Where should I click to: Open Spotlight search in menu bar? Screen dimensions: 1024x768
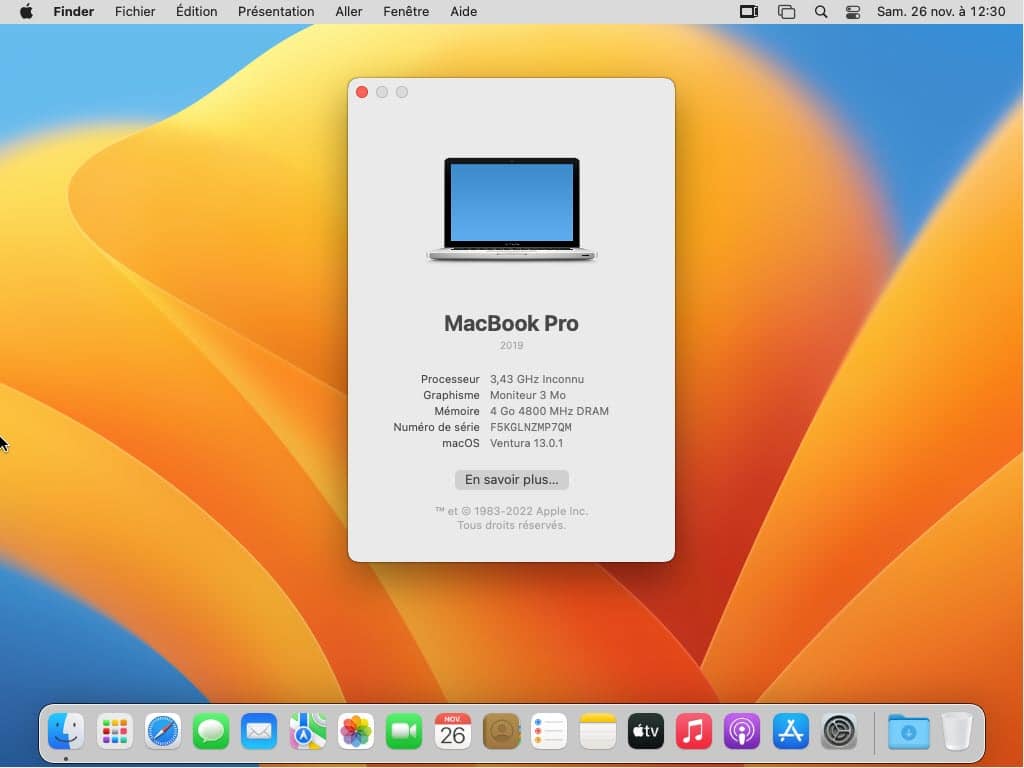coord(821,12)
